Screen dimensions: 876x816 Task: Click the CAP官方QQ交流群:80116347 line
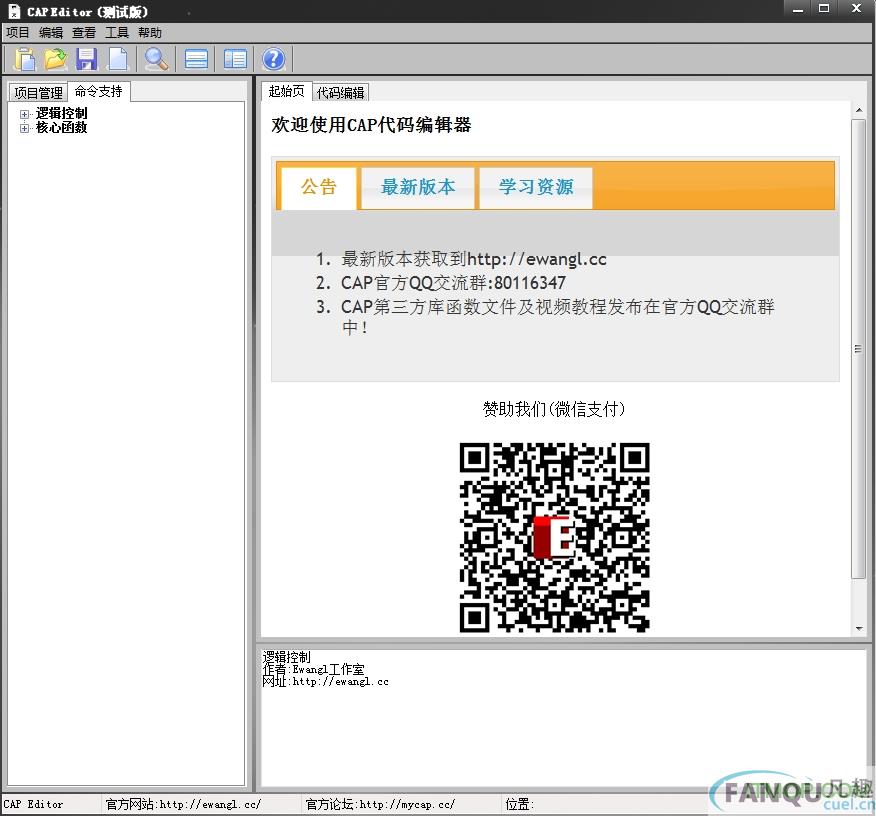pyautogui.click(x=453, y=283)
